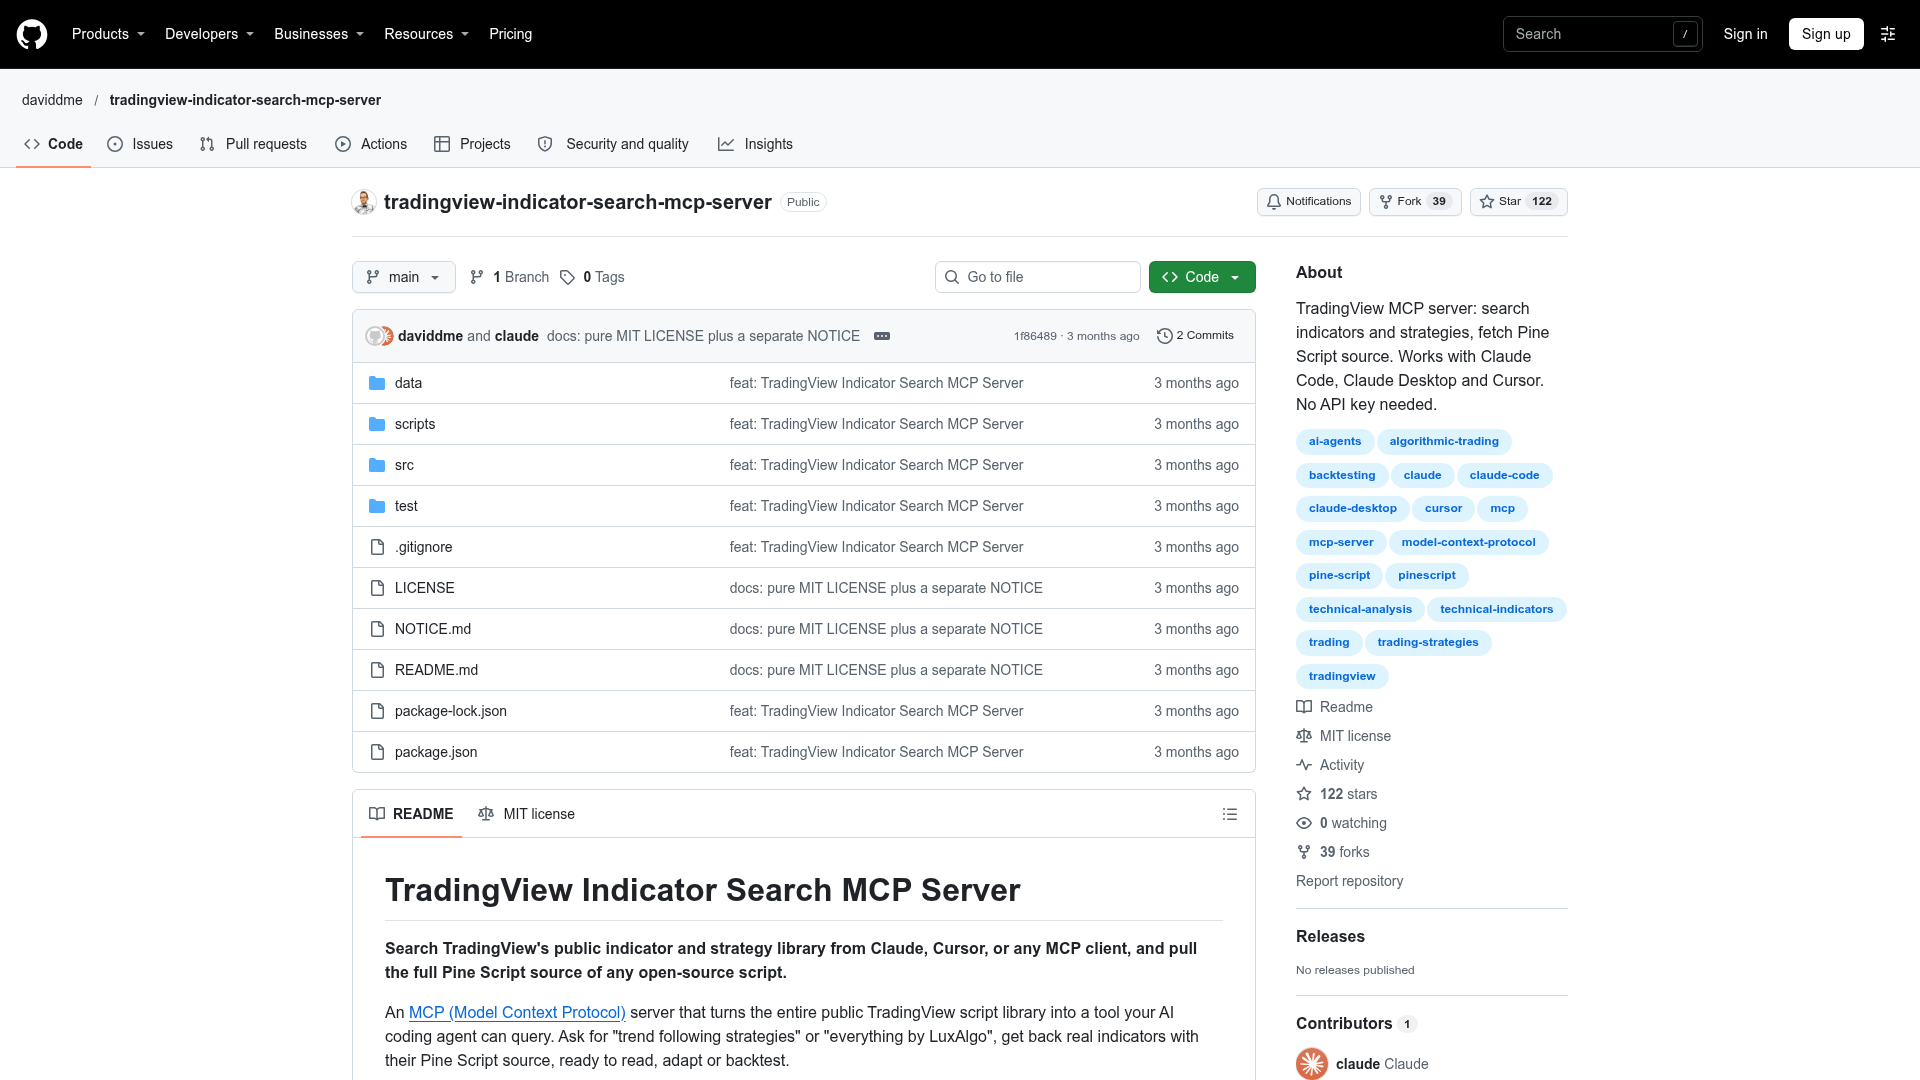Click the Notifications button
This screenshot has width=1920, height=1080.
point(1309,202)
